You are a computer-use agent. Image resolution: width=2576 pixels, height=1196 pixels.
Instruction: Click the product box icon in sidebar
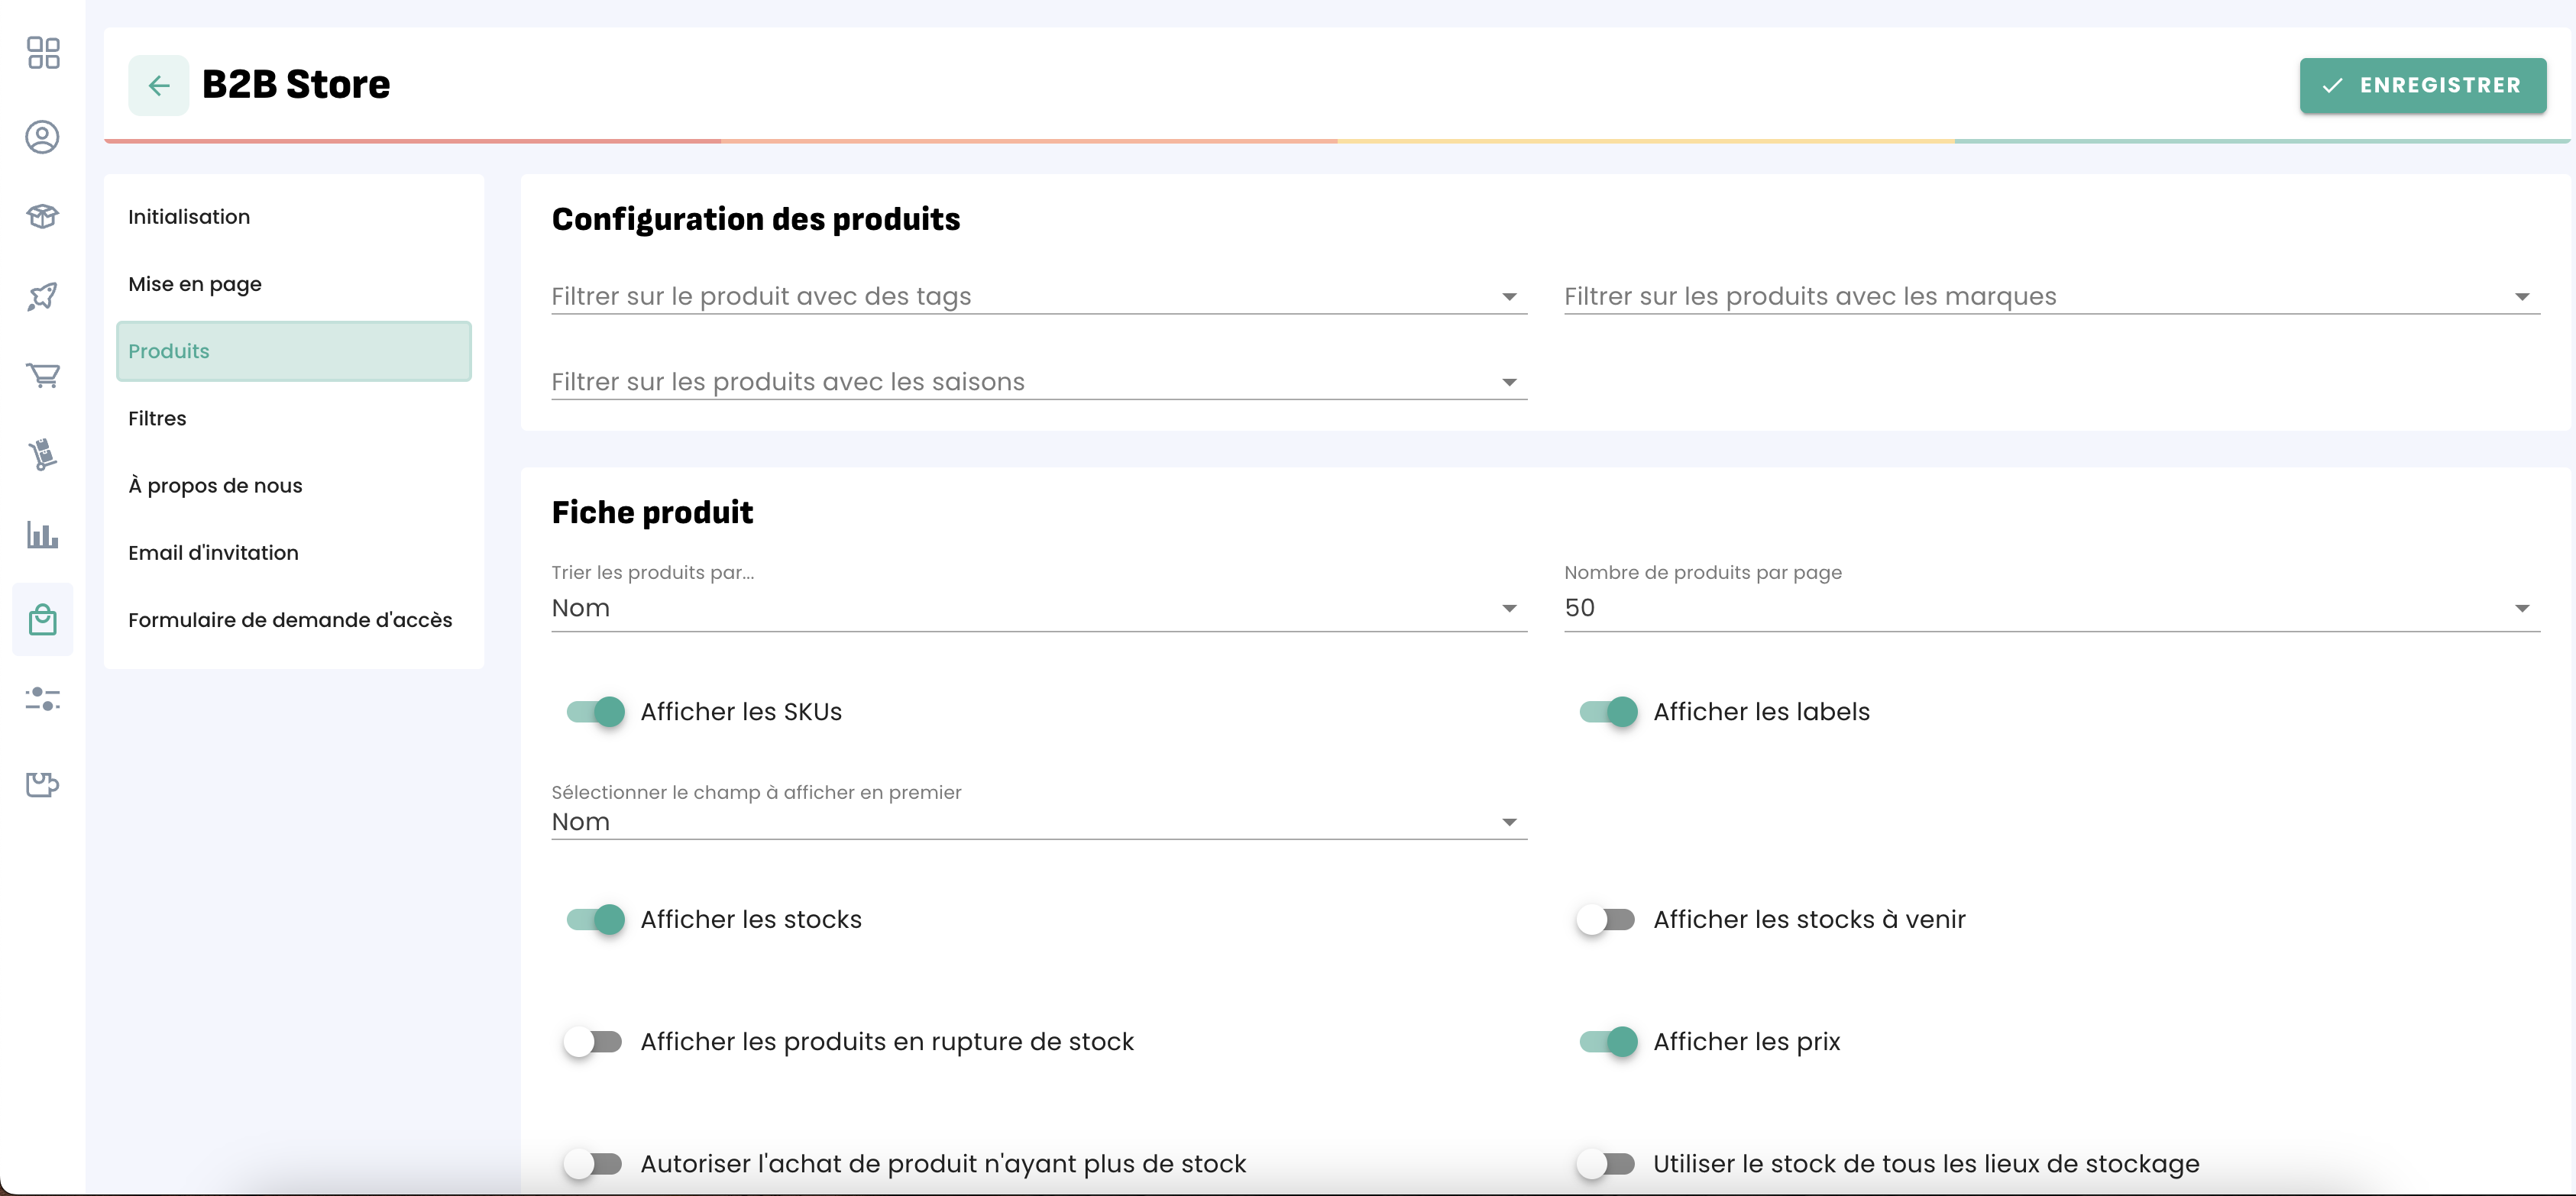point(43,216)
